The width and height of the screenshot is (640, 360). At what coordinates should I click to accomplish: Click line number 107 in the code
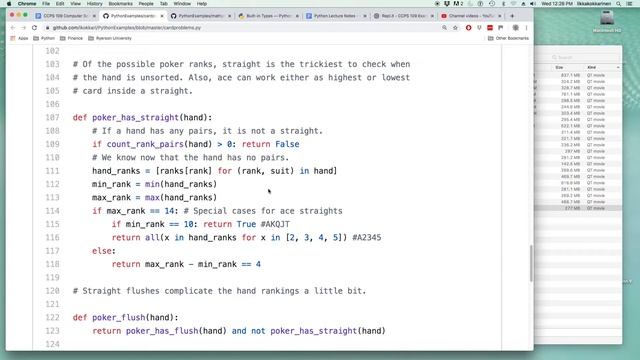[52, 118]
